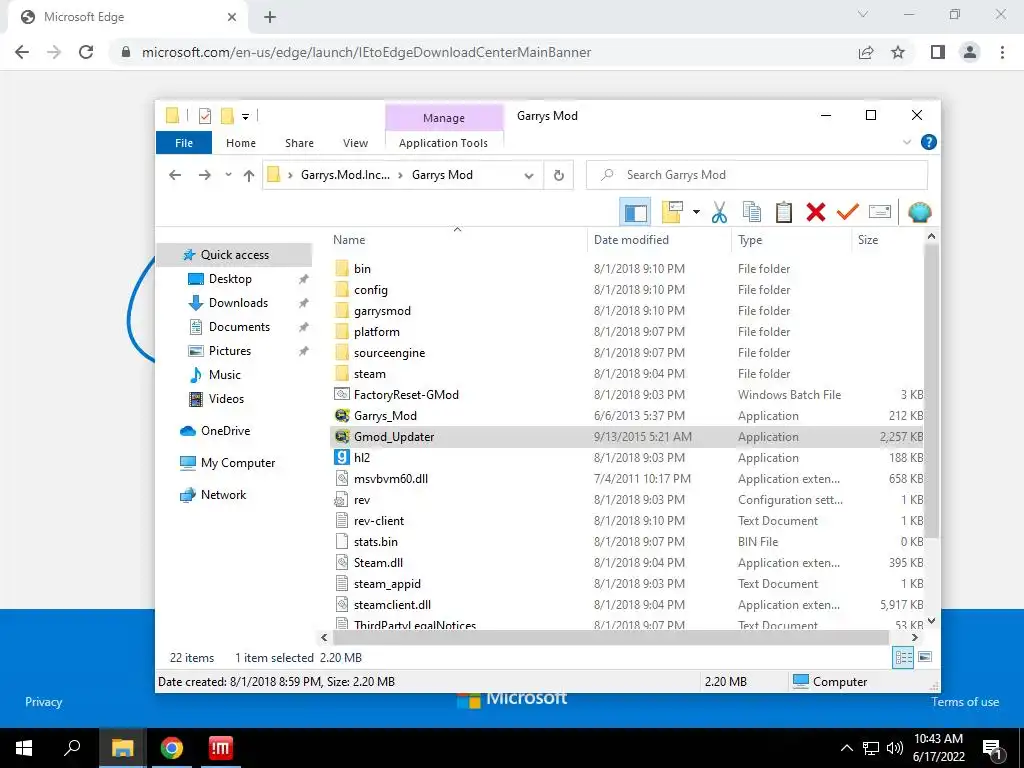
Task: Open Quick Access Toolbar customize dropdown
Action: point(246,116)
